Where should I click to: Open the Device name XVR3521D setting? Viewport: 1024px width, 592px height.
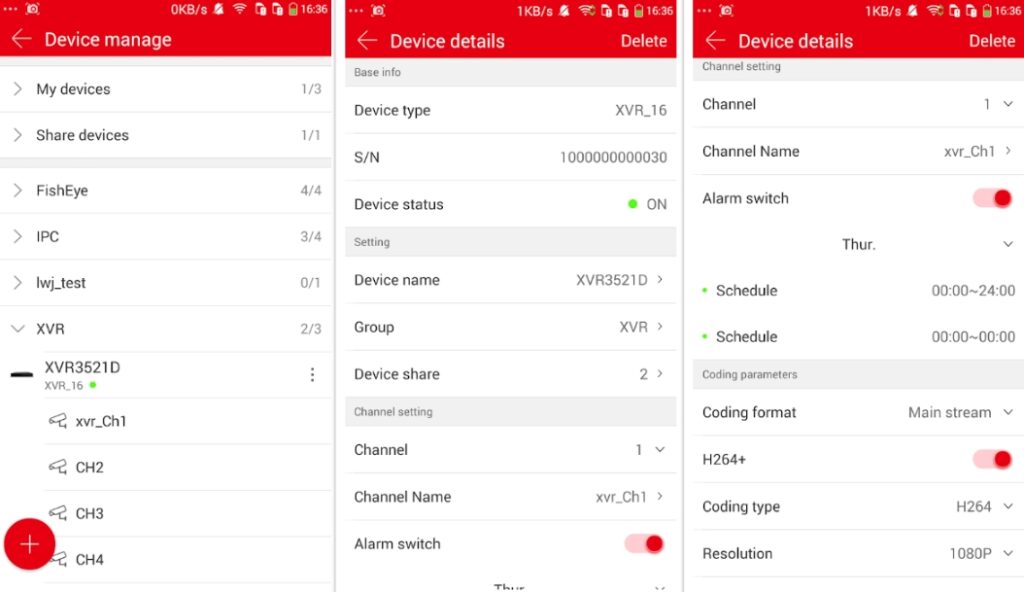coord(510,280)
